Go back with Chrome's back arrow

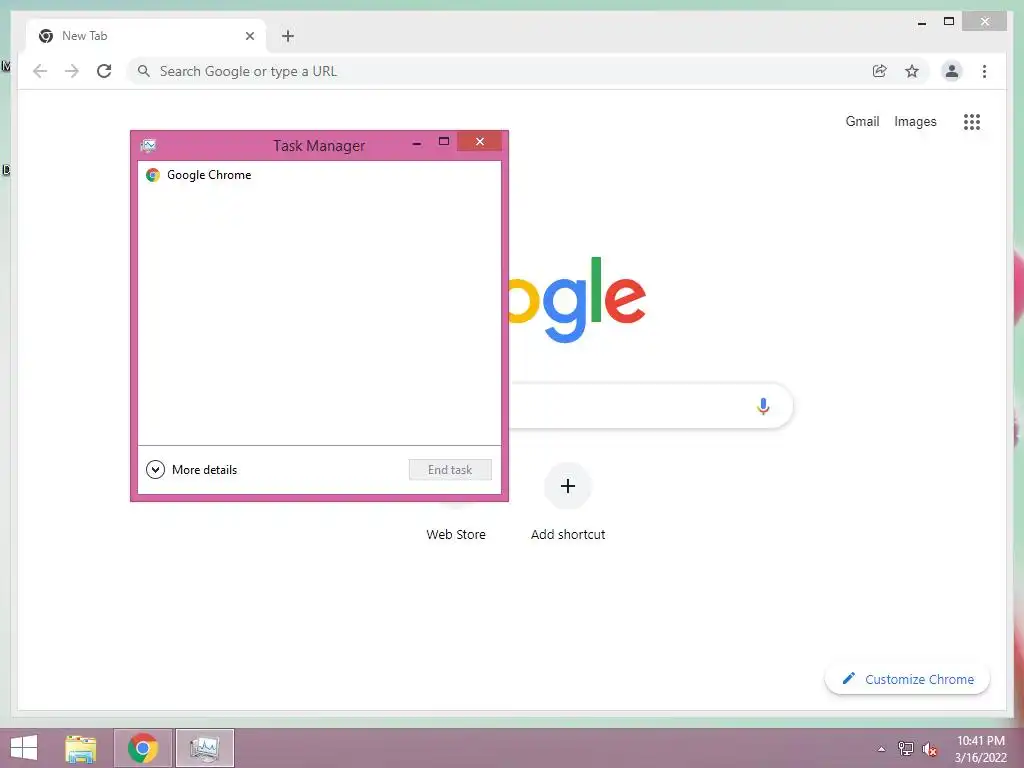pos(40,71)
